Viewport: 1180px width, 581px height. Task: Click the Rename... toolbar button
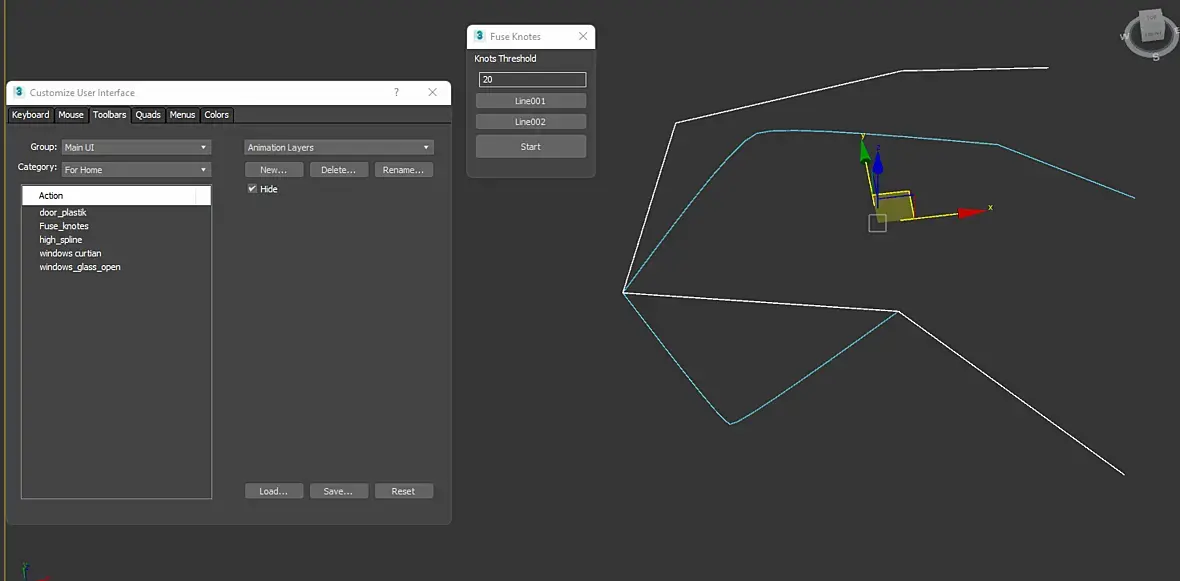(403, 169)
